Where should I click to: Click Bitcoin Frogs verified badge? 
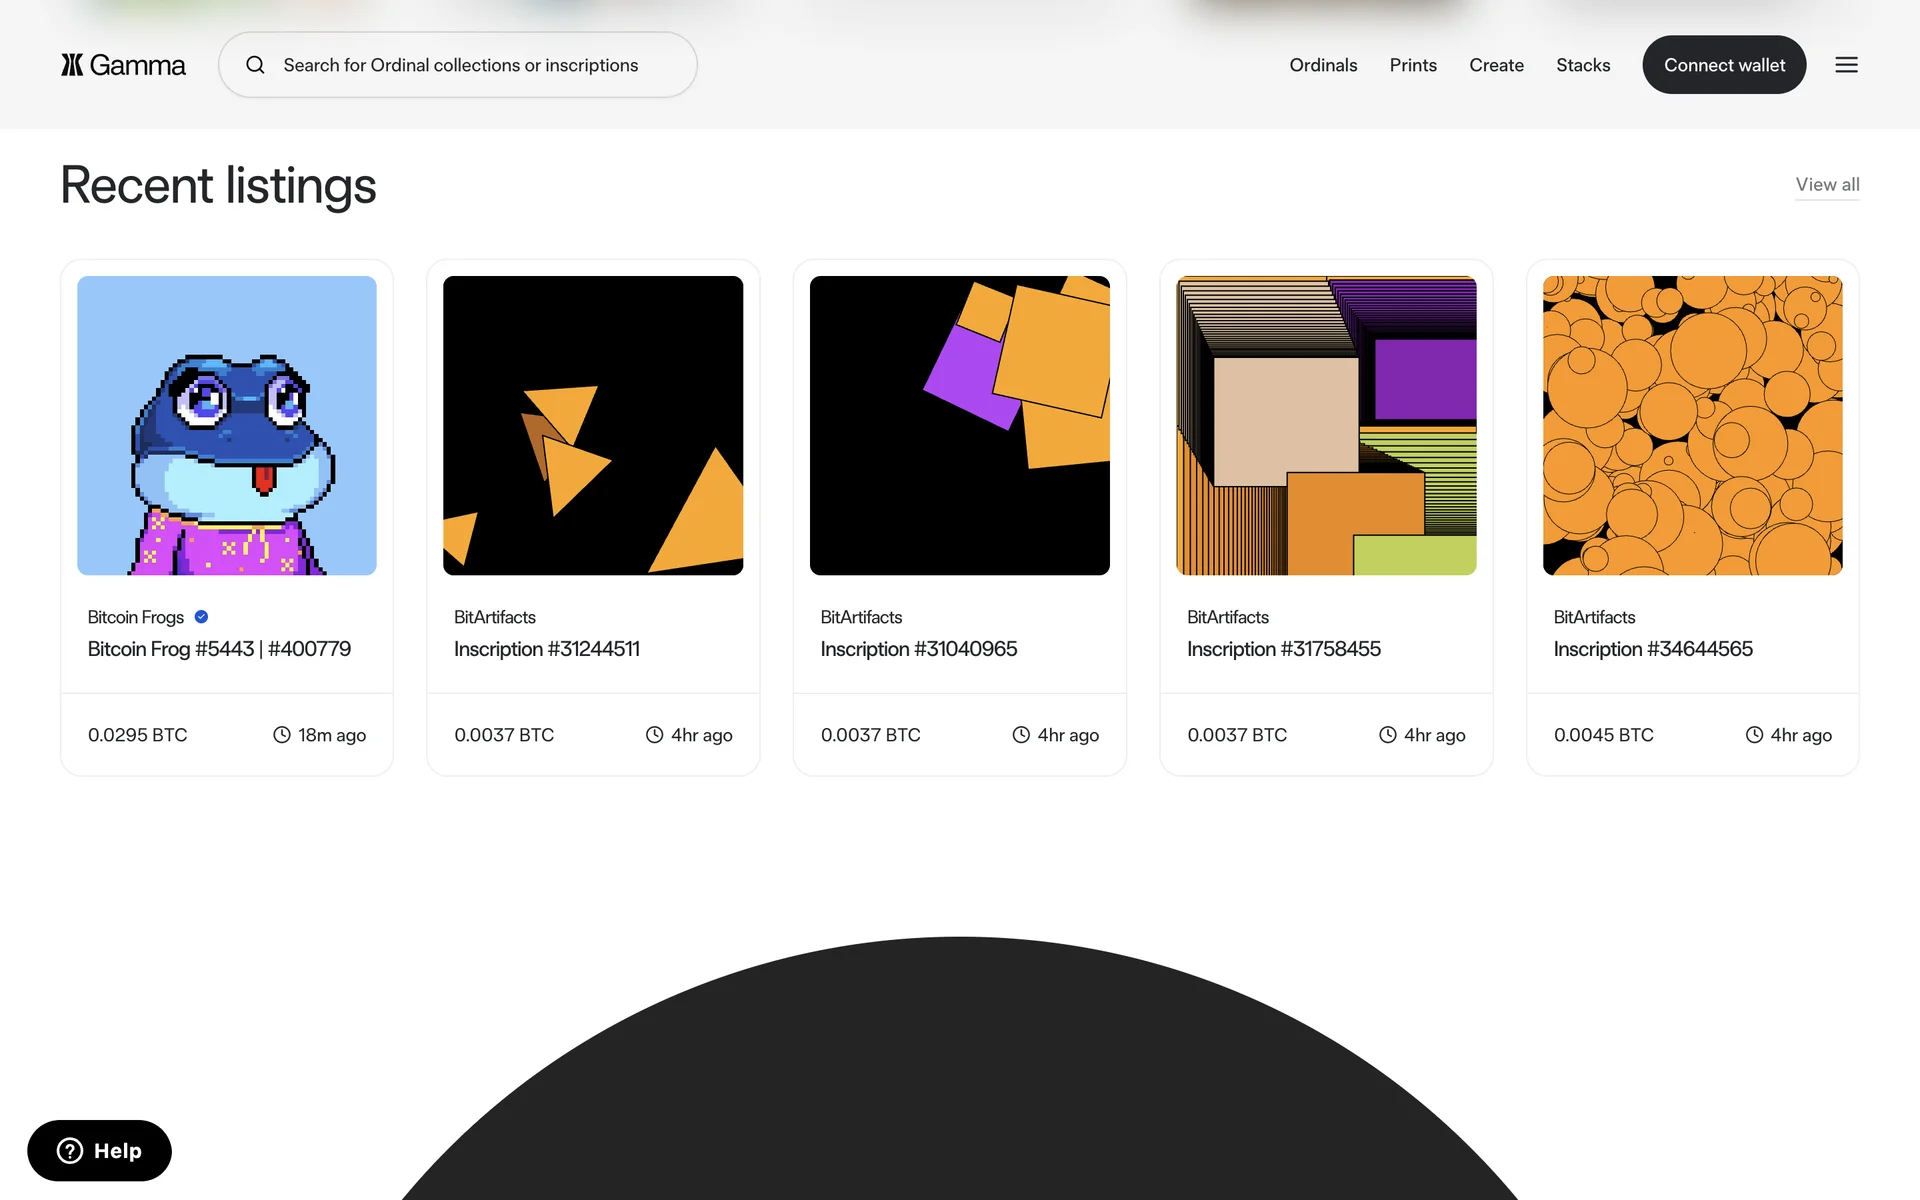click(x=201, y=617)
